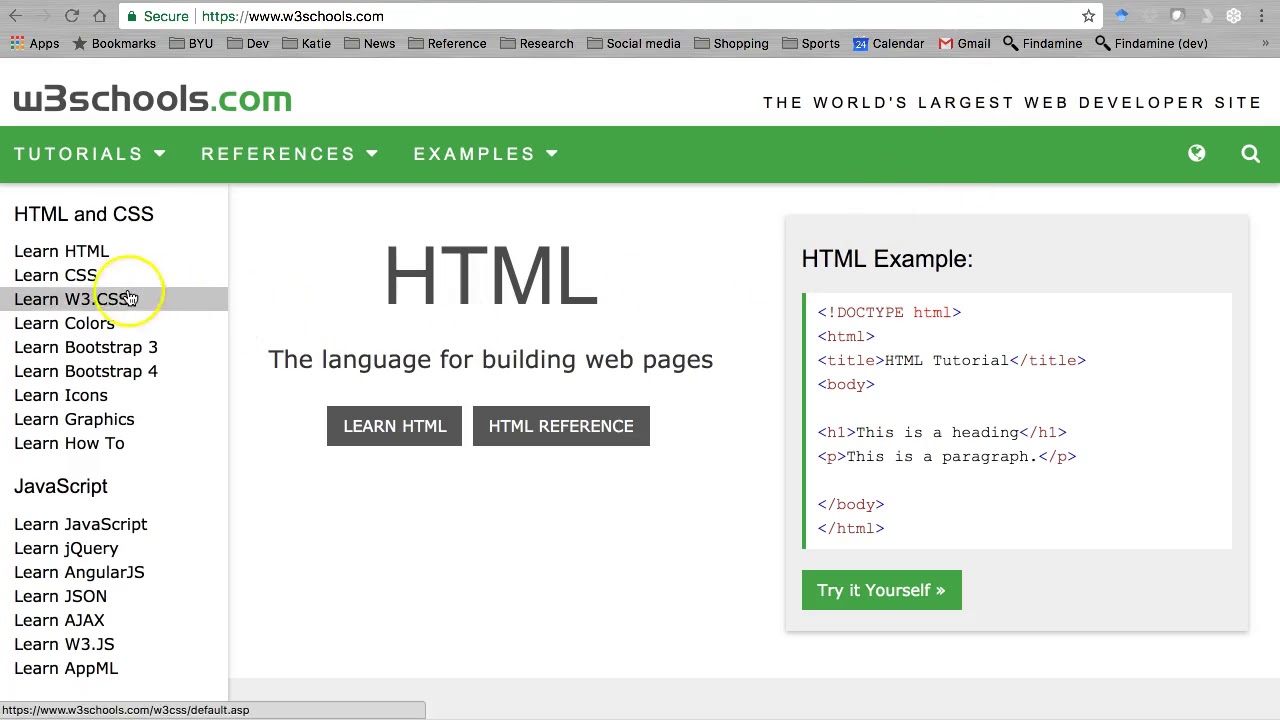Image resolution: width=1280 pixels, height=720 pixels.
Task: Open Learn Colors in sidebar
Action: (x=64, y=323)
